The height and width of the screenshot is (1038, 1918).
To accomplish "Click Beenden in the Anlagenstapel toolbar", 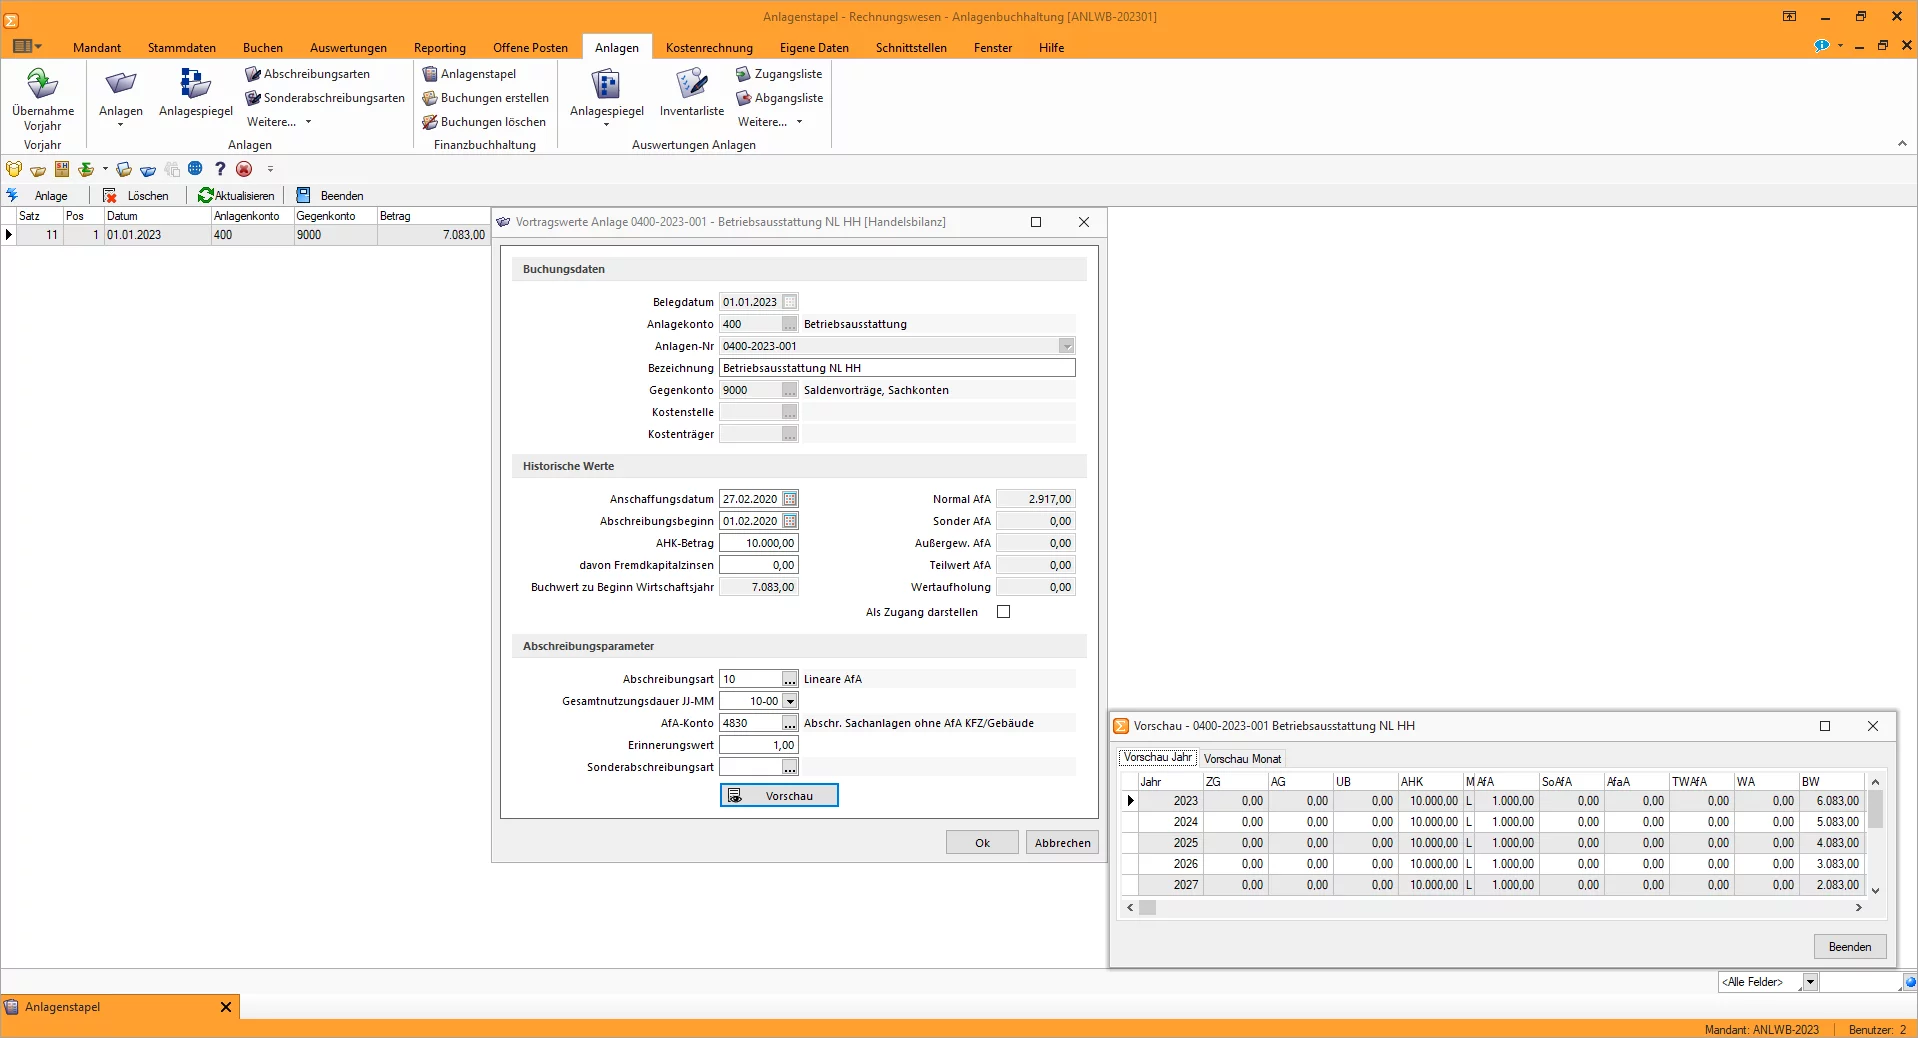I will [330, 196].
